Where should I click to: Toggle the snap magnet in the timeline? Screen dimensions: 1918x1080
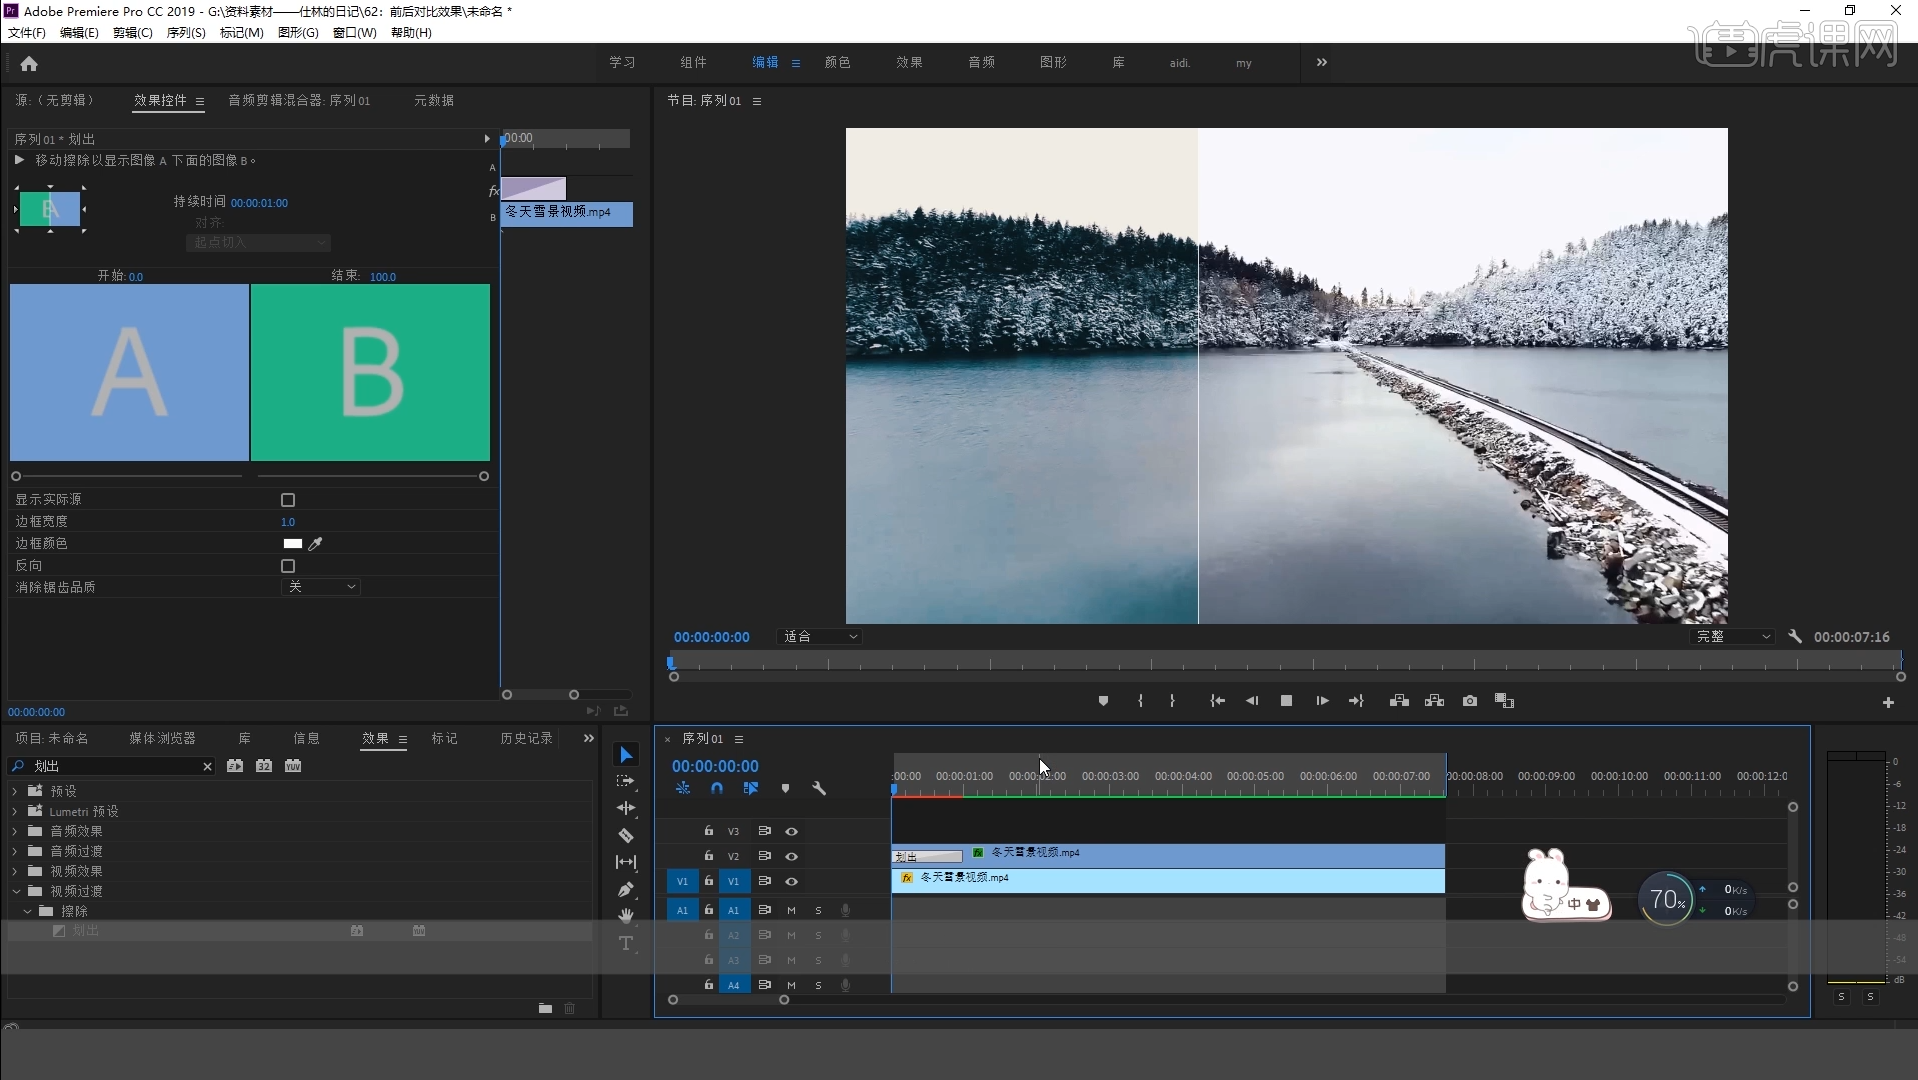(717, 789)
